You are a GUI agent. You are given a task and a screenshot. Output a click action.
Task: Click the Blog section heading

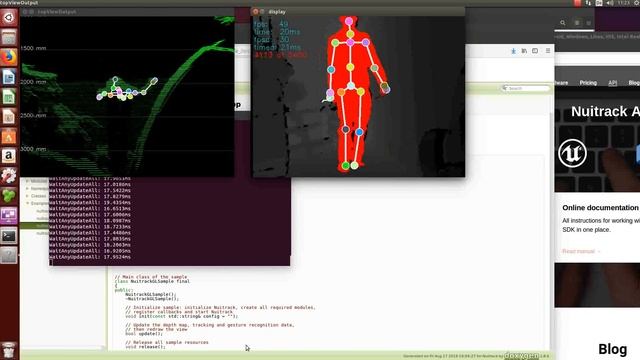[x=613, y=349]
